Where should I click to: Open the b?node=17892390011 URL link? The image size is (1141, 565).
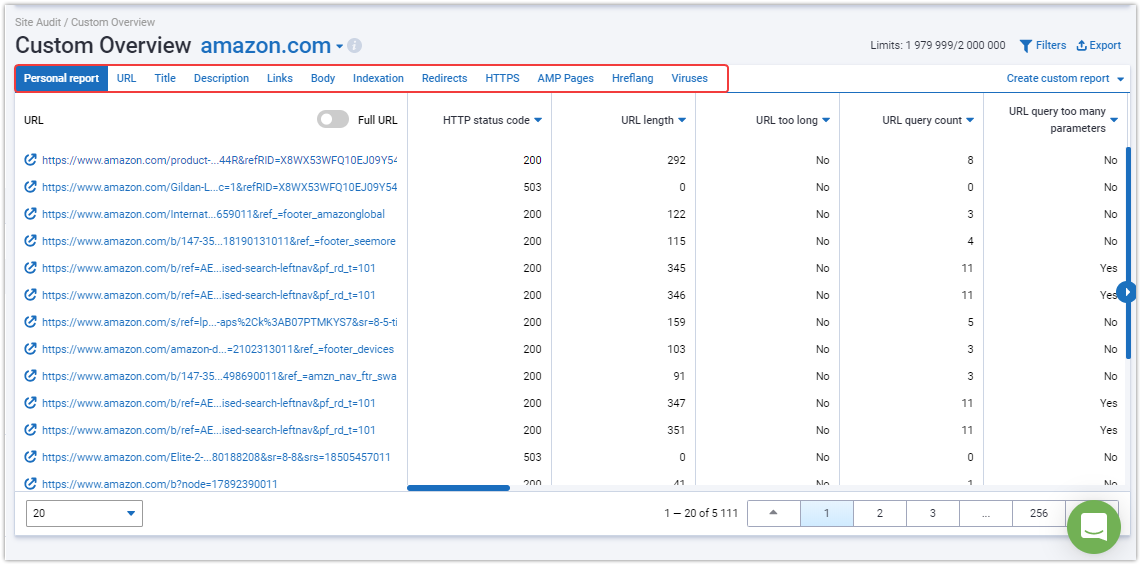click(159, 484)
